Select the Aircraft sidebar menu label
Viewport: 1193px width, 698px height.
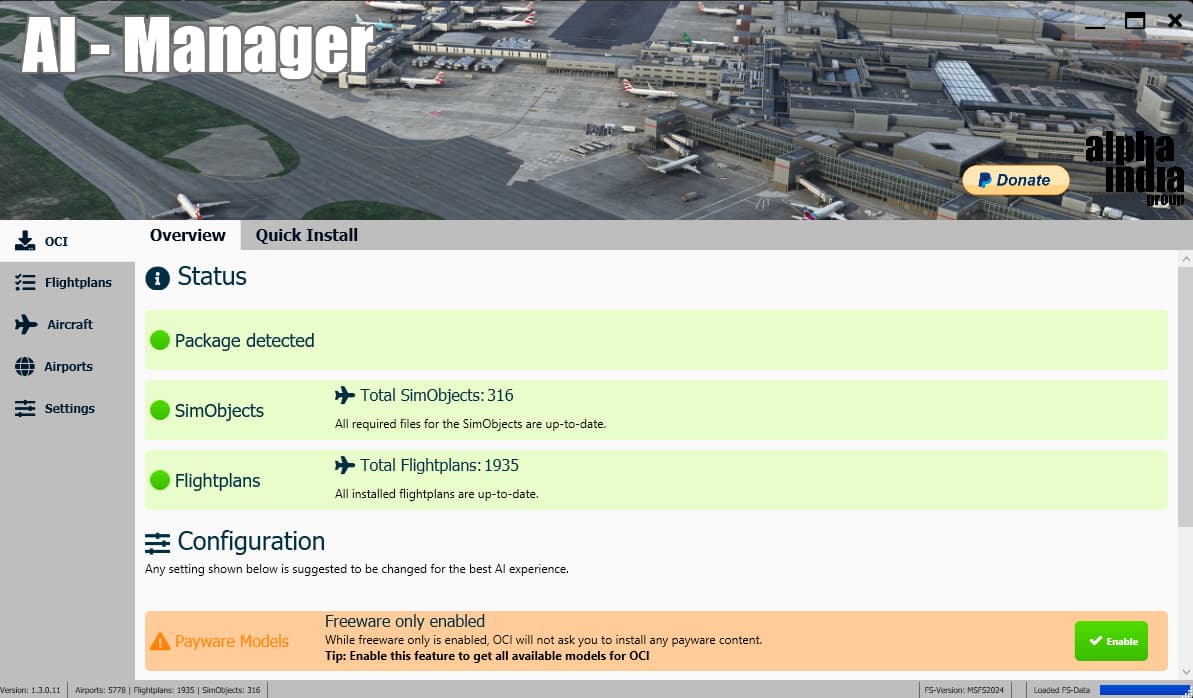click(70, 324)
